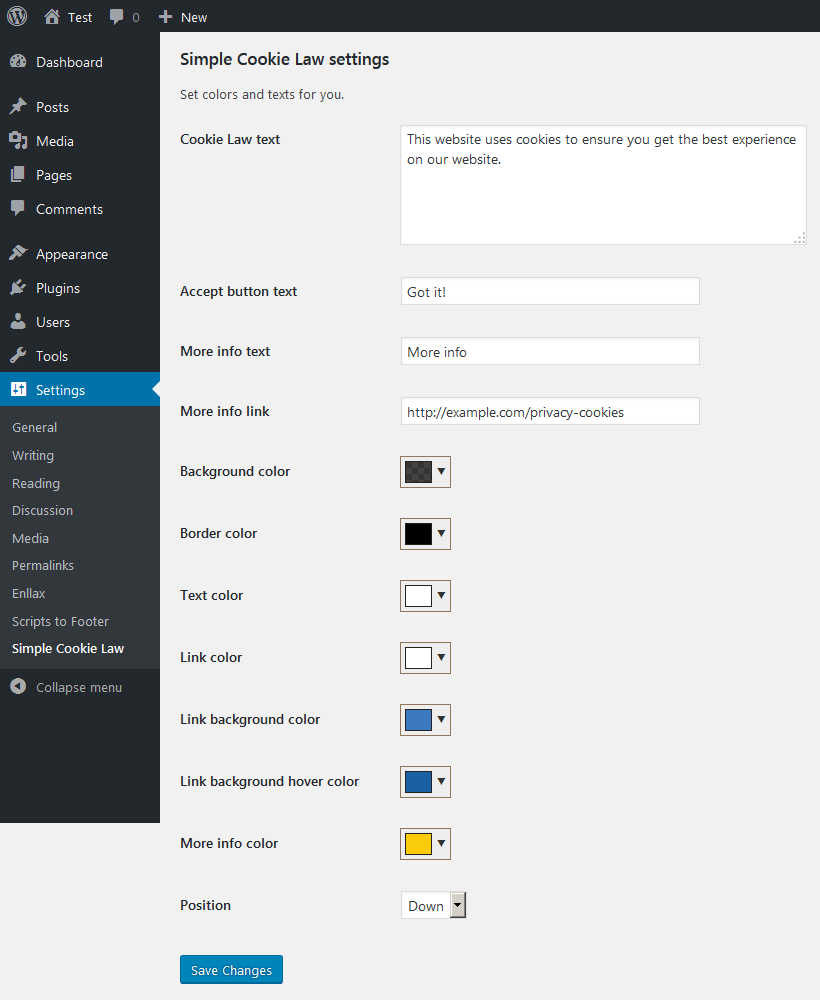Image resolution: width=820 pixels, height=1000 pixels.
Task: Click inside the Cookie Law text area
Action: point(603,185)
